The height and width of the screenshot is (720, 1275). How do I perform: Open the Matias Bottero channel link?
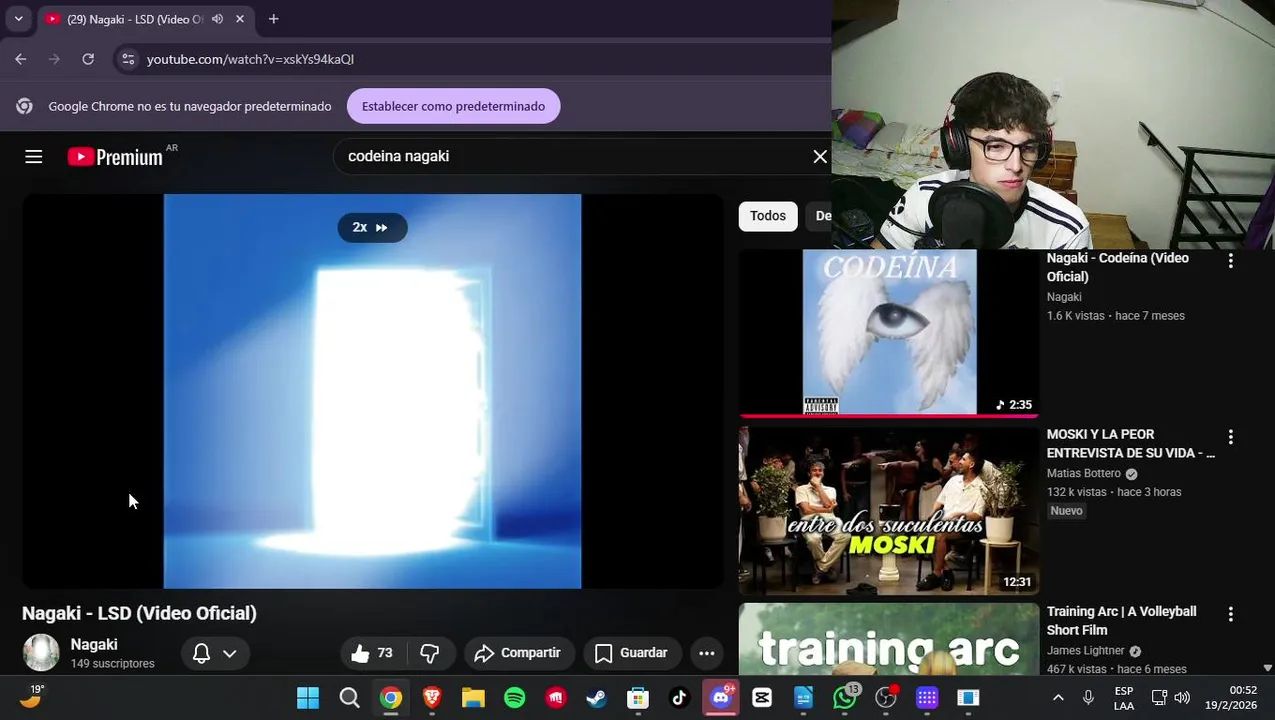(x=1084, y=473)
